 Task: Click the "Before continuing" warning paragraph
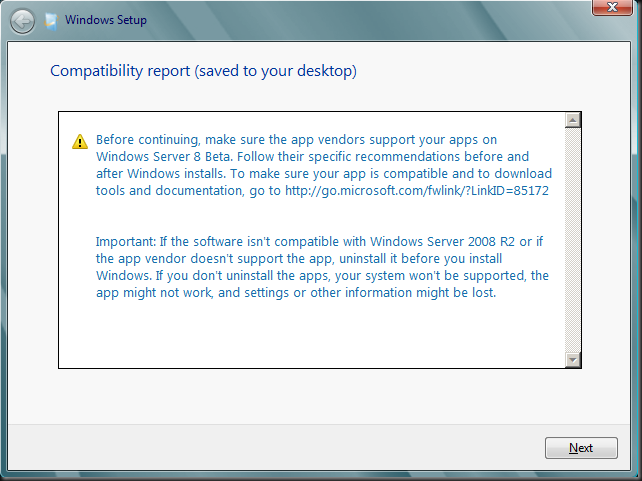[x=324, y=165]
